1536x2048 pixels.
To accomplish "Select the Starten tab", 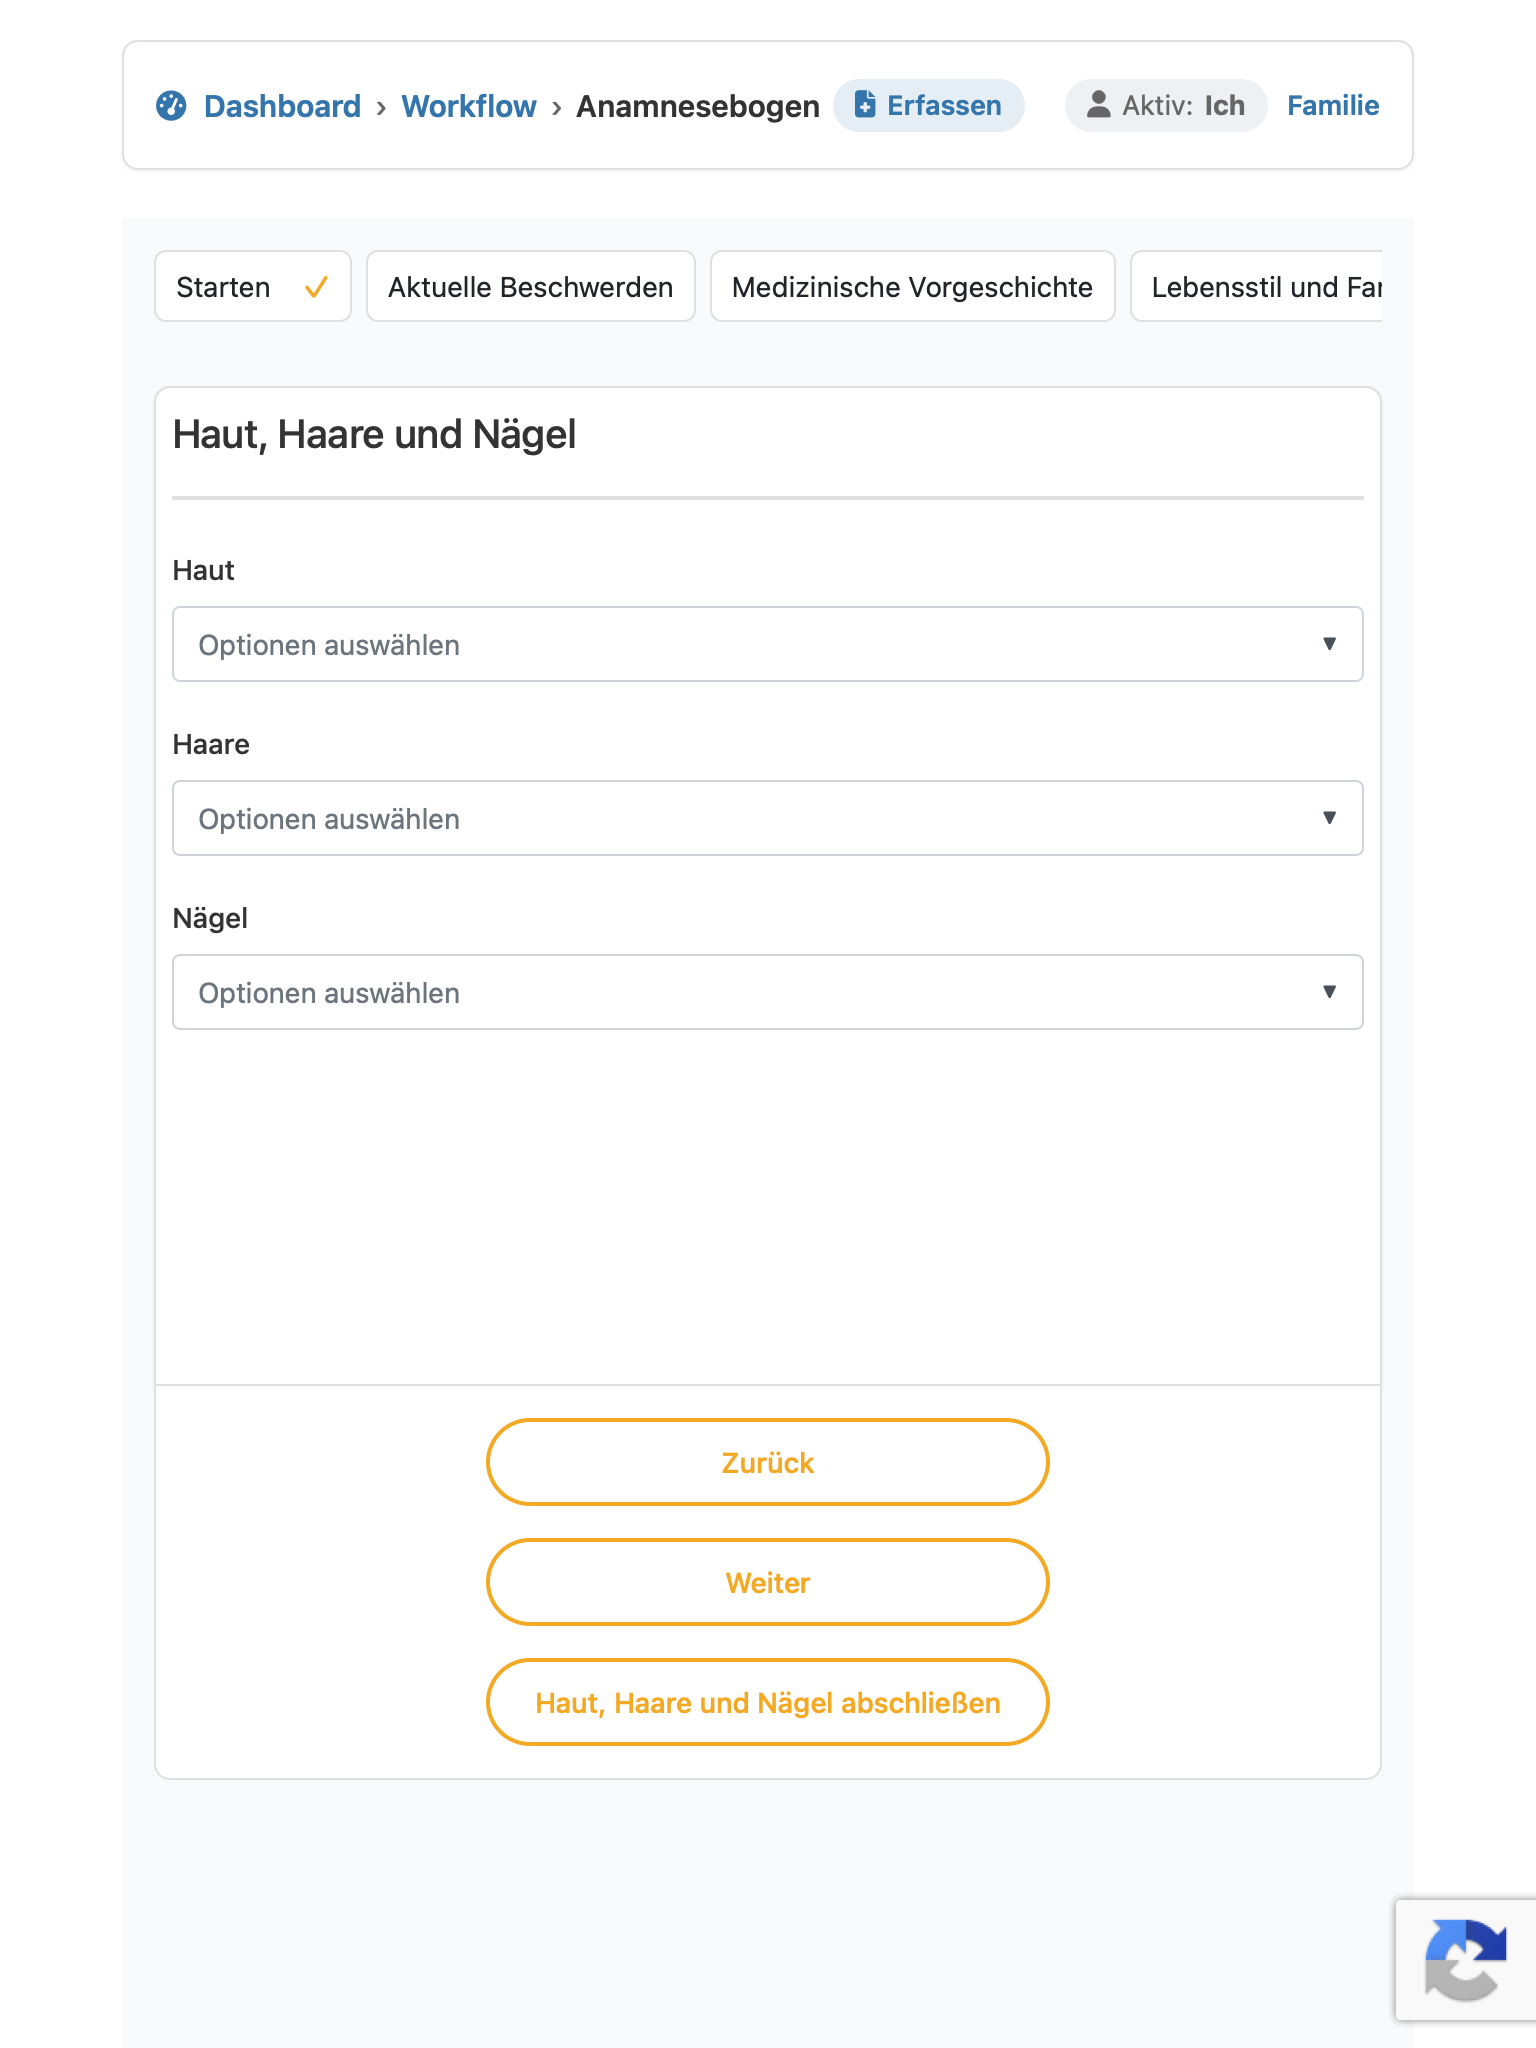I will (253, 286).
